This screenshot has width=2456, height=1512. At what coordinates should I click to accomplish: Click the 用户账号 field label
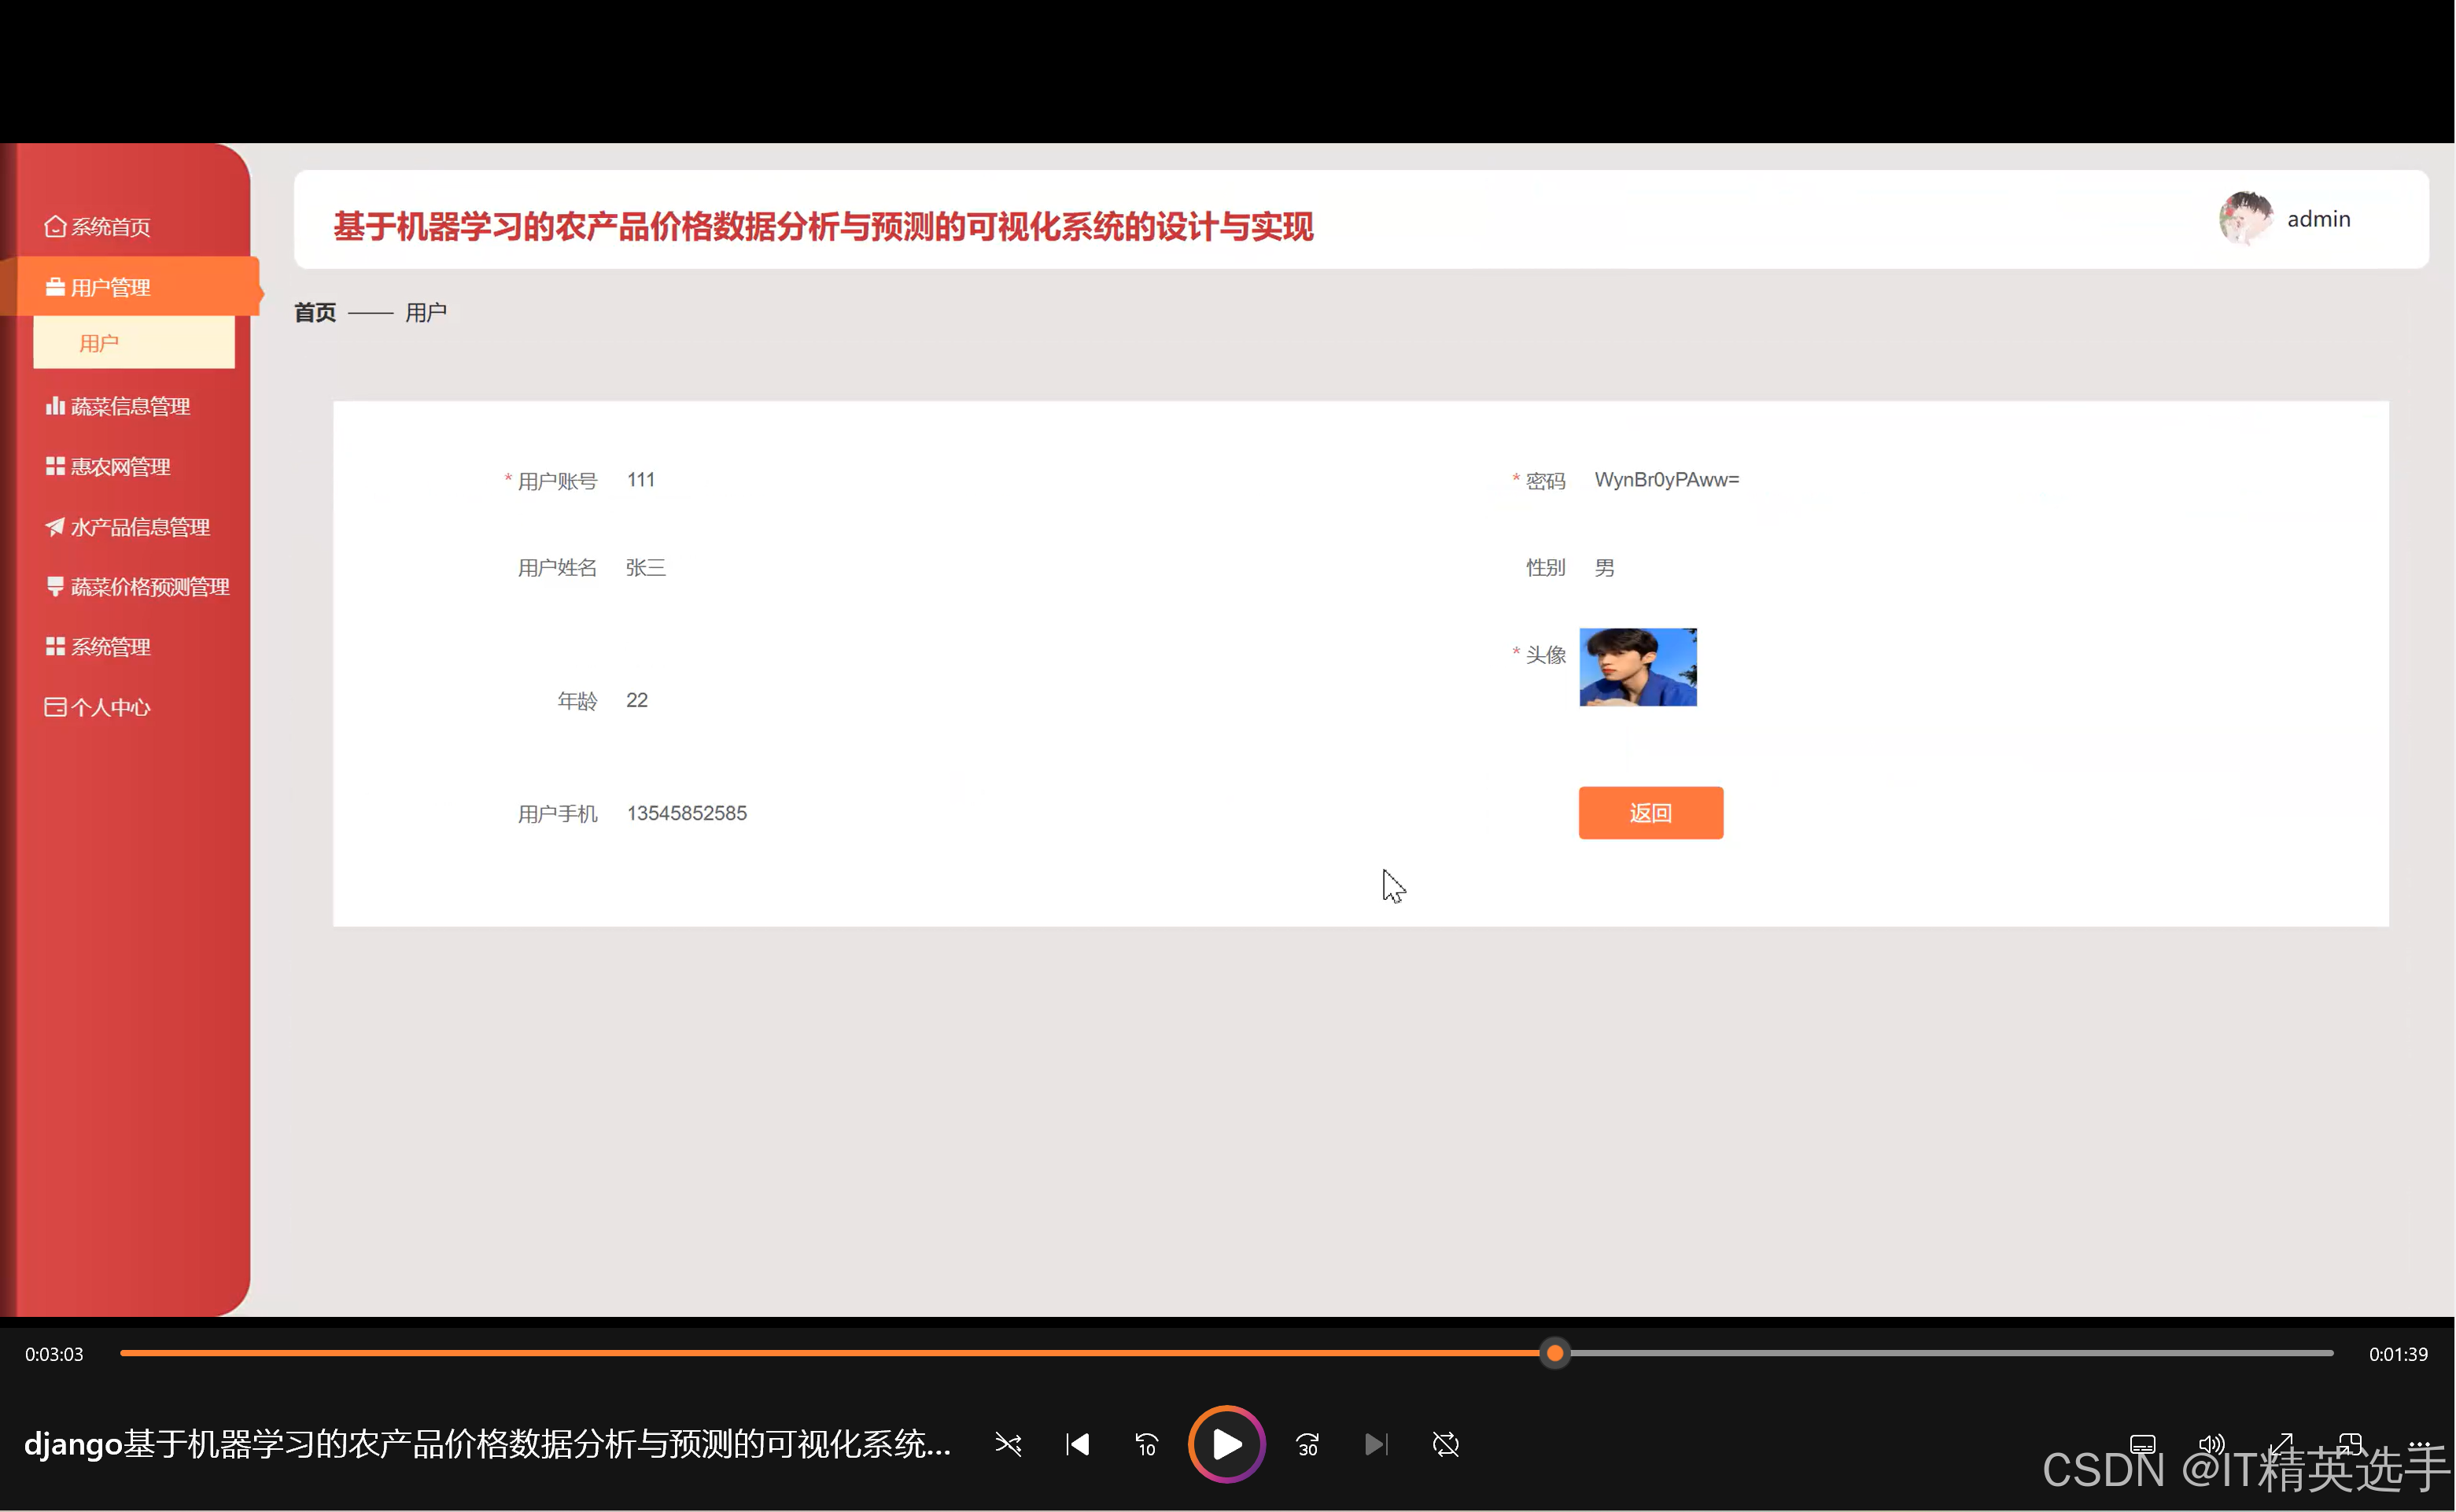pos(557,480)
